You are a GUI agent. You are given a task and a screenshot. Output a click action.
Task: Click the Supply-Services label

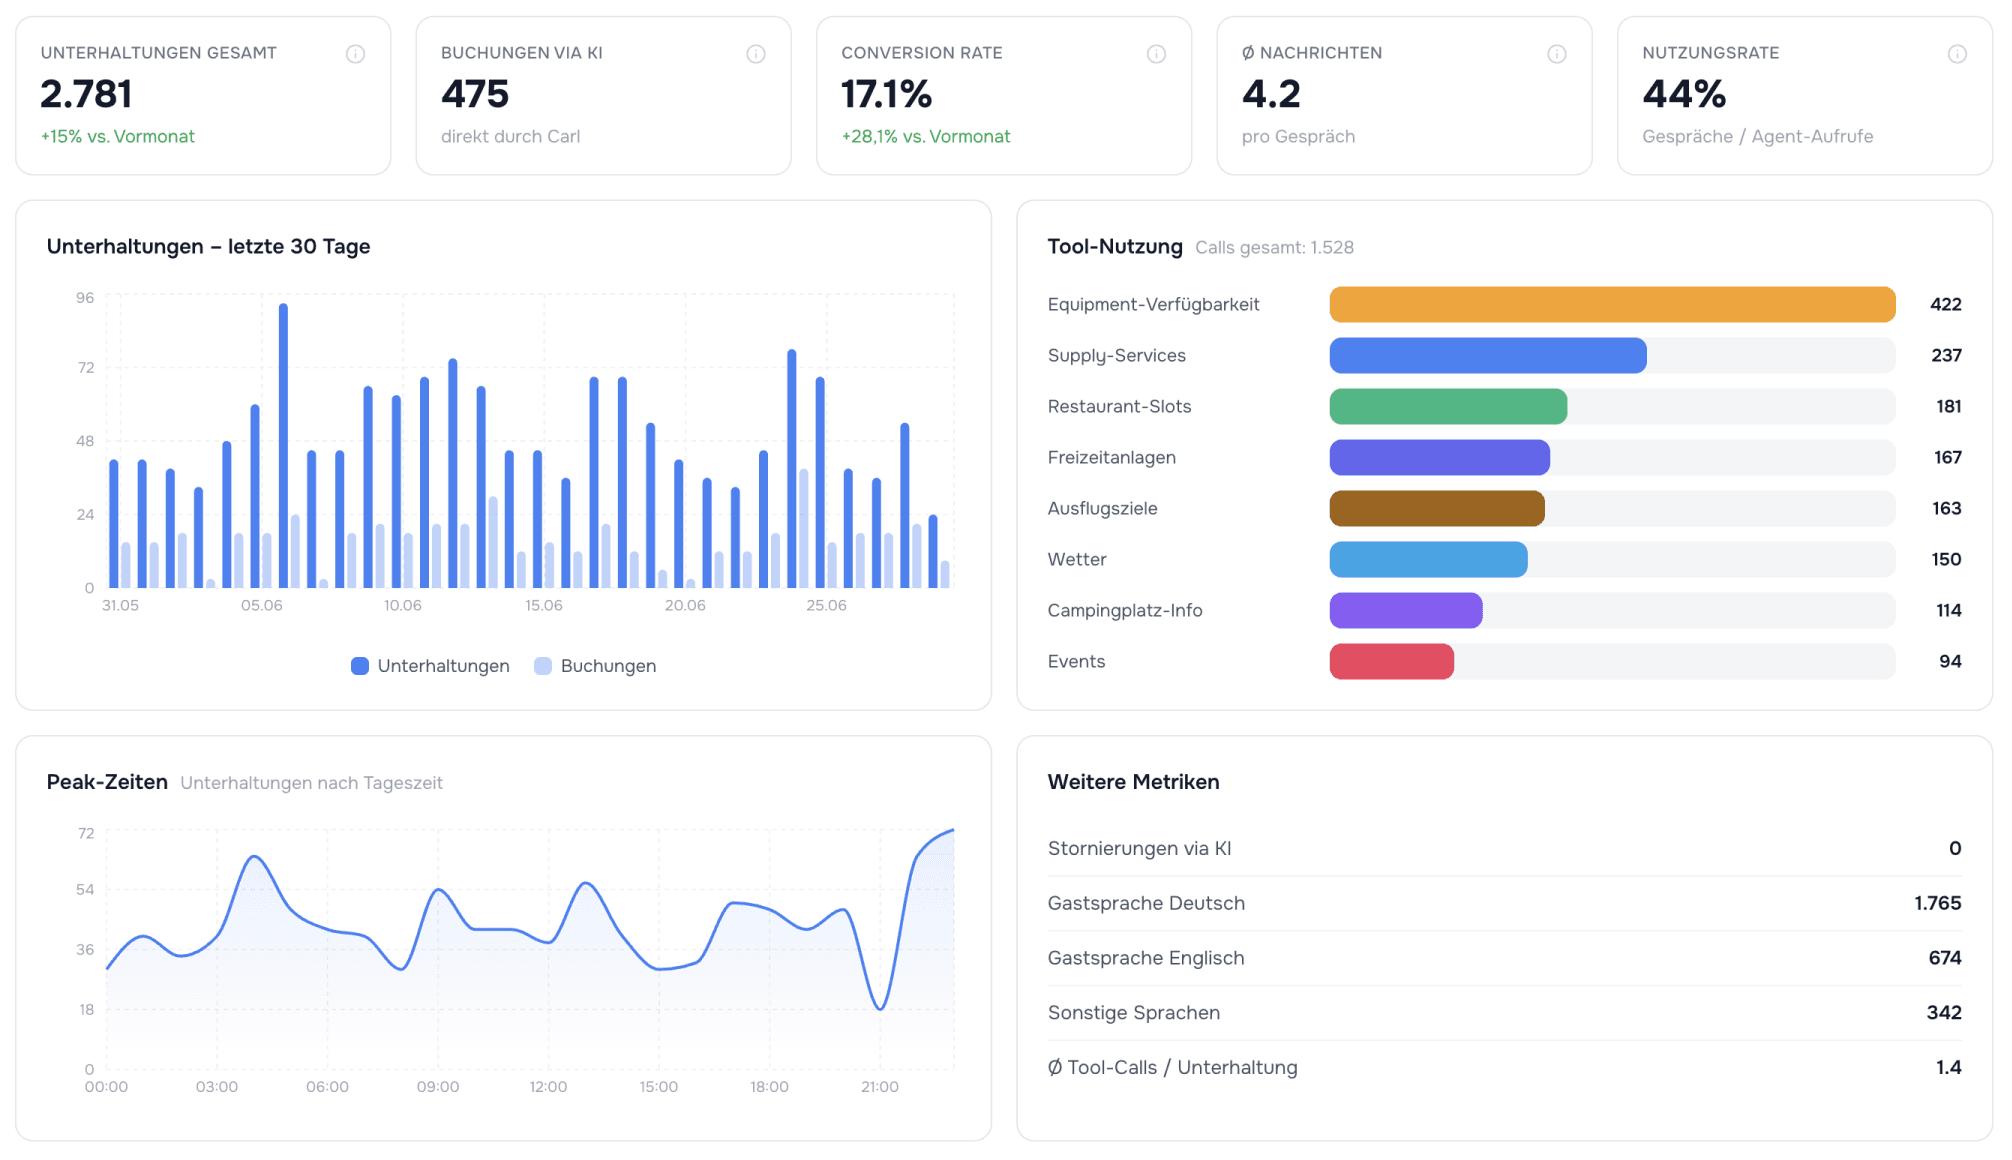pos(1116,356)
